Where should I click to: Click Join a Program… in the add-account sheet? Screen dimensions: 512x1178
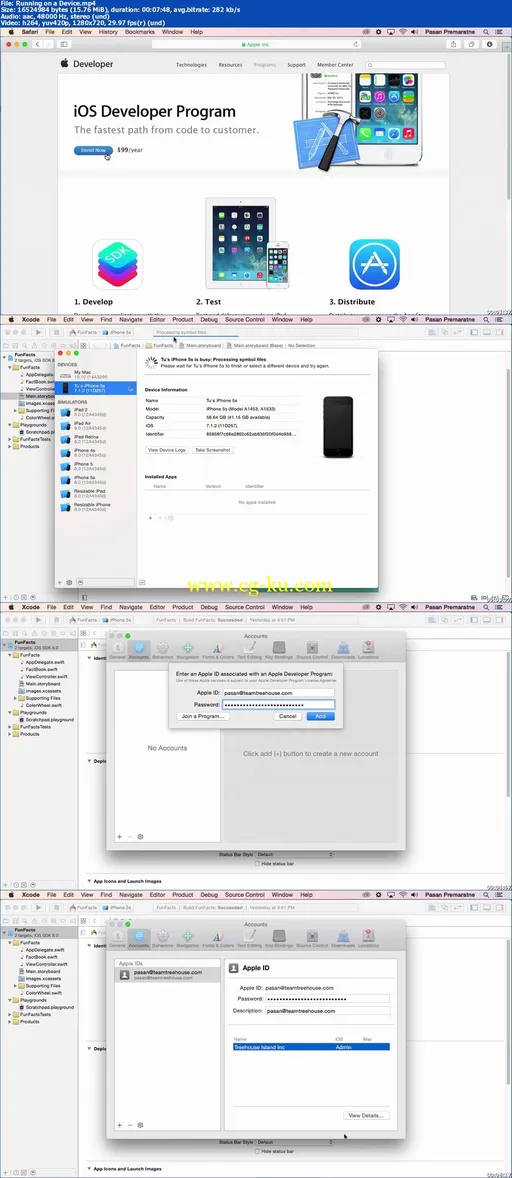203,717
